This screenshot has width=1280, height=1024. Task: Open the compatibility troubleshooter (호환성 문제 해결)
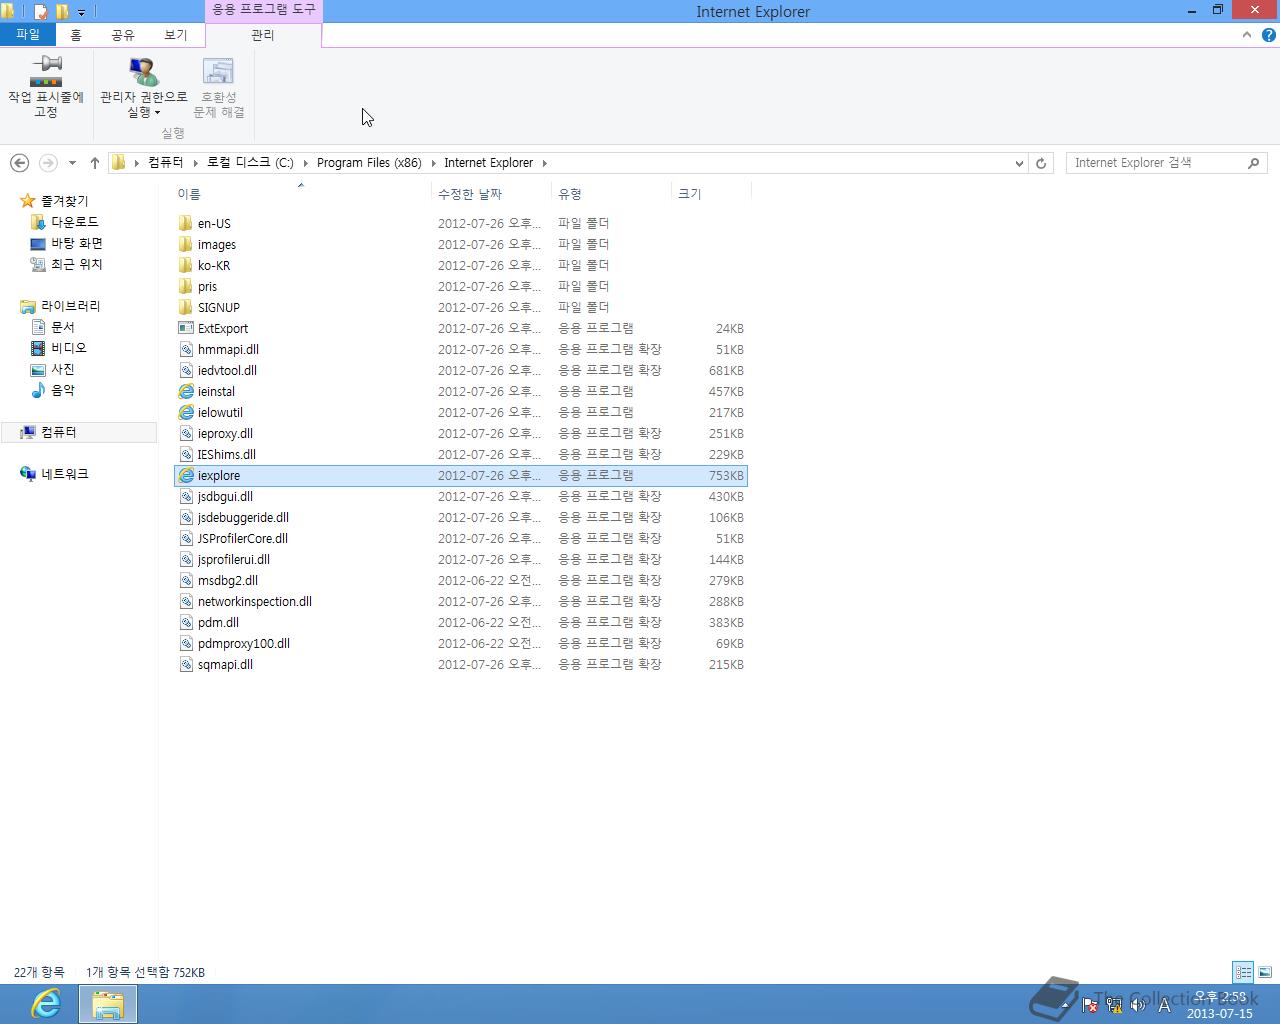pos(218,88)
